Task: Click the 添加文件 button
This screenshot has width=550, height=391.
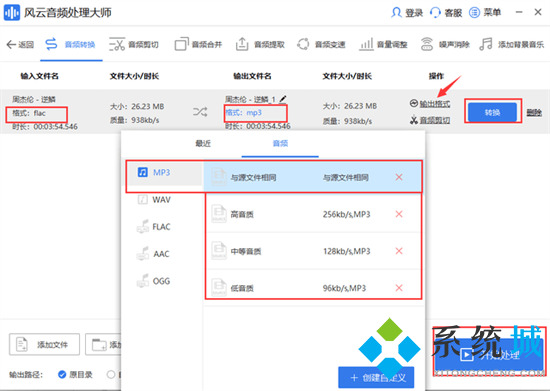Action: coord(45,345)
